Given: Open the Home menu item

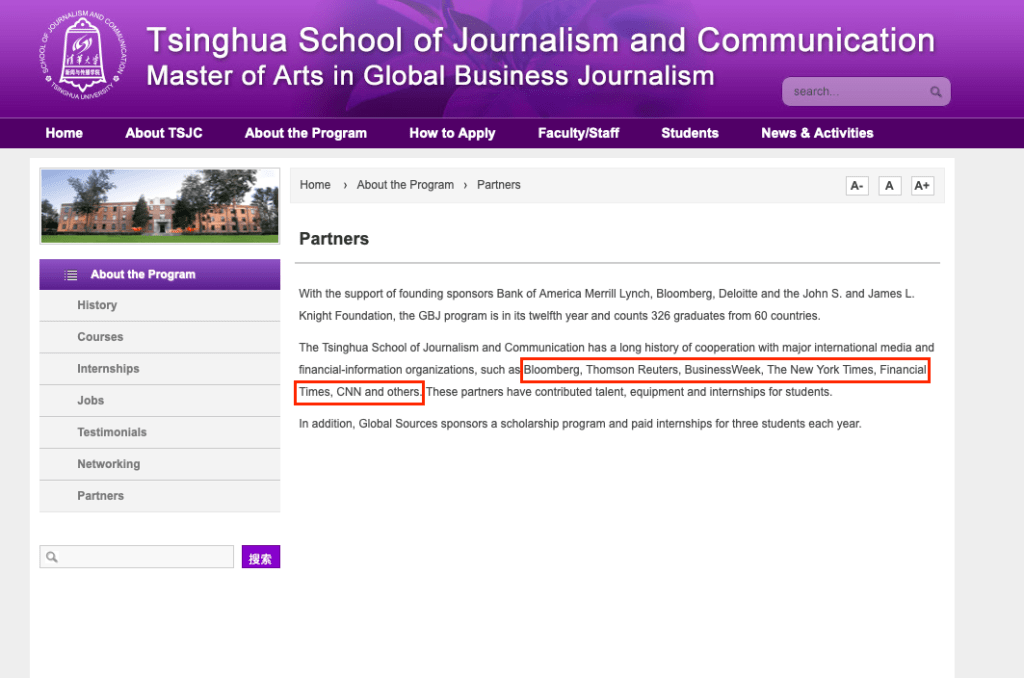Looking at the screenshot, I should tap(64, 133).
